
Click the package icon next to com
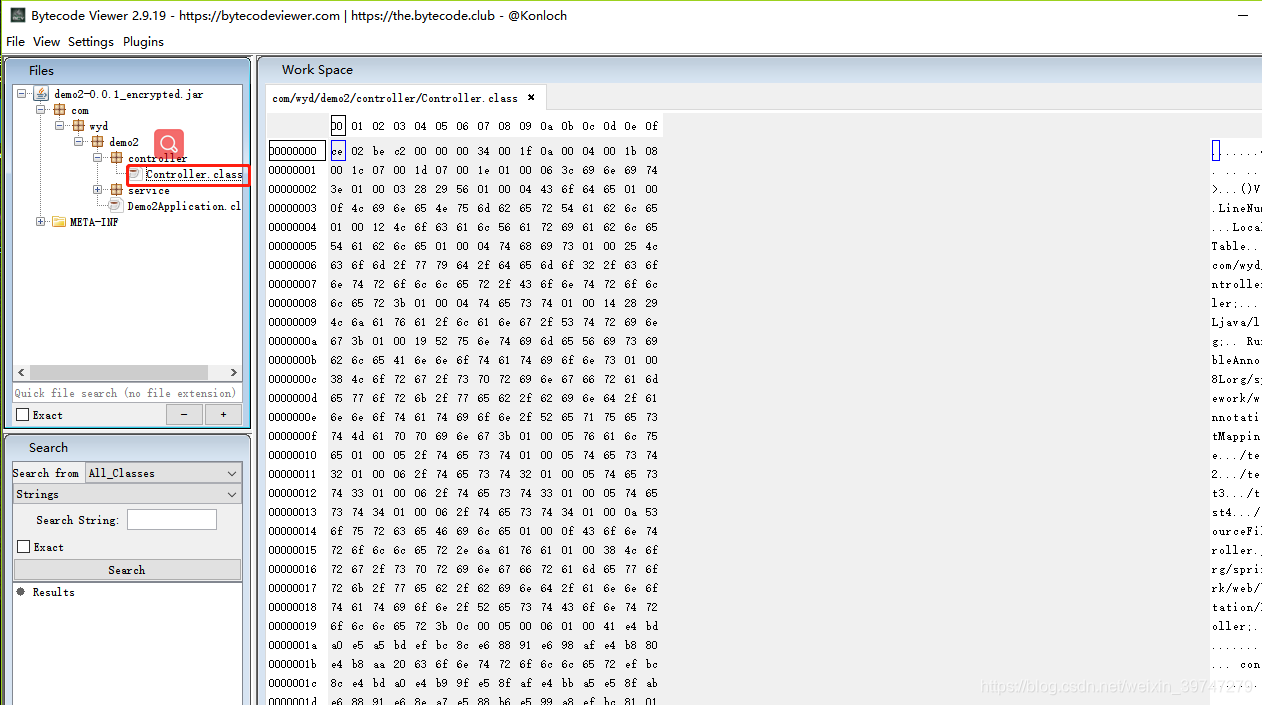(60, 110)
